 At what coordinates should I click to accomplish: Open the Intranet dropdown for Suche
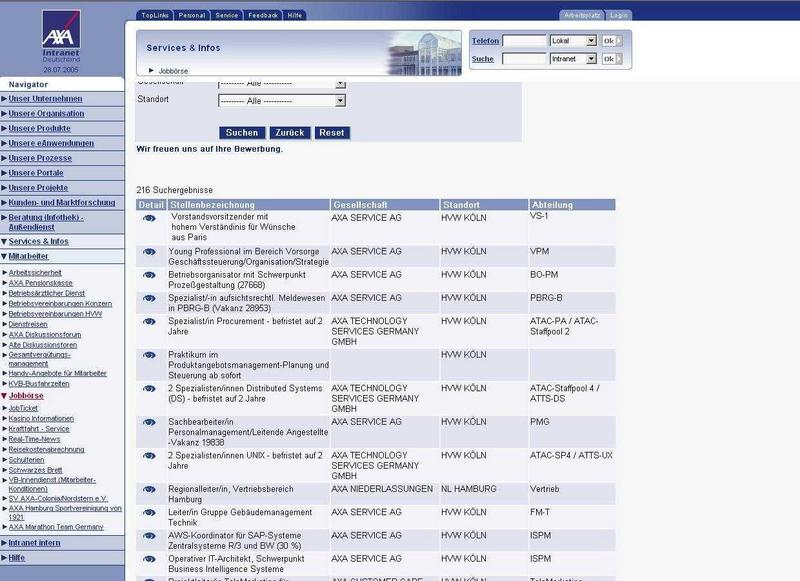pos(573,59)
